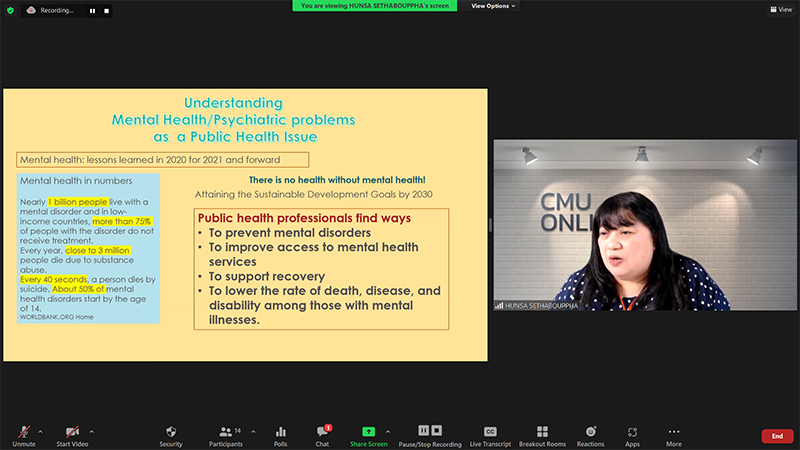Click 'To prevent mental disorders' bullet
Viewport: 800px width, 450px height.
(290, 233)
